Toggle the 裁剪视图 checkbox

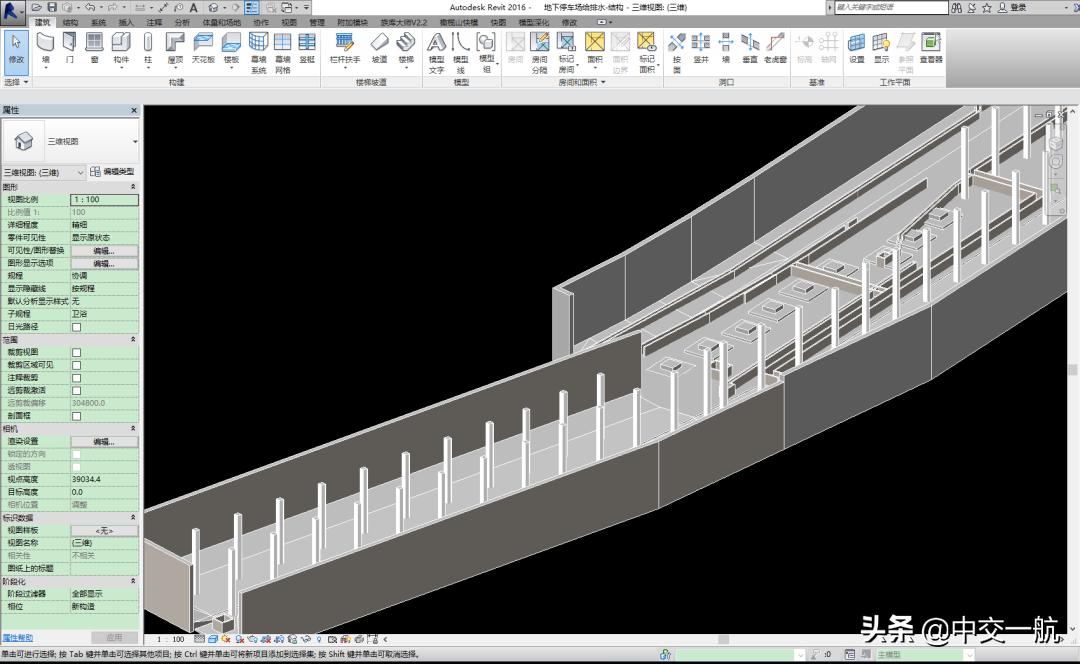pyautogui.click(x=76, y=352)
